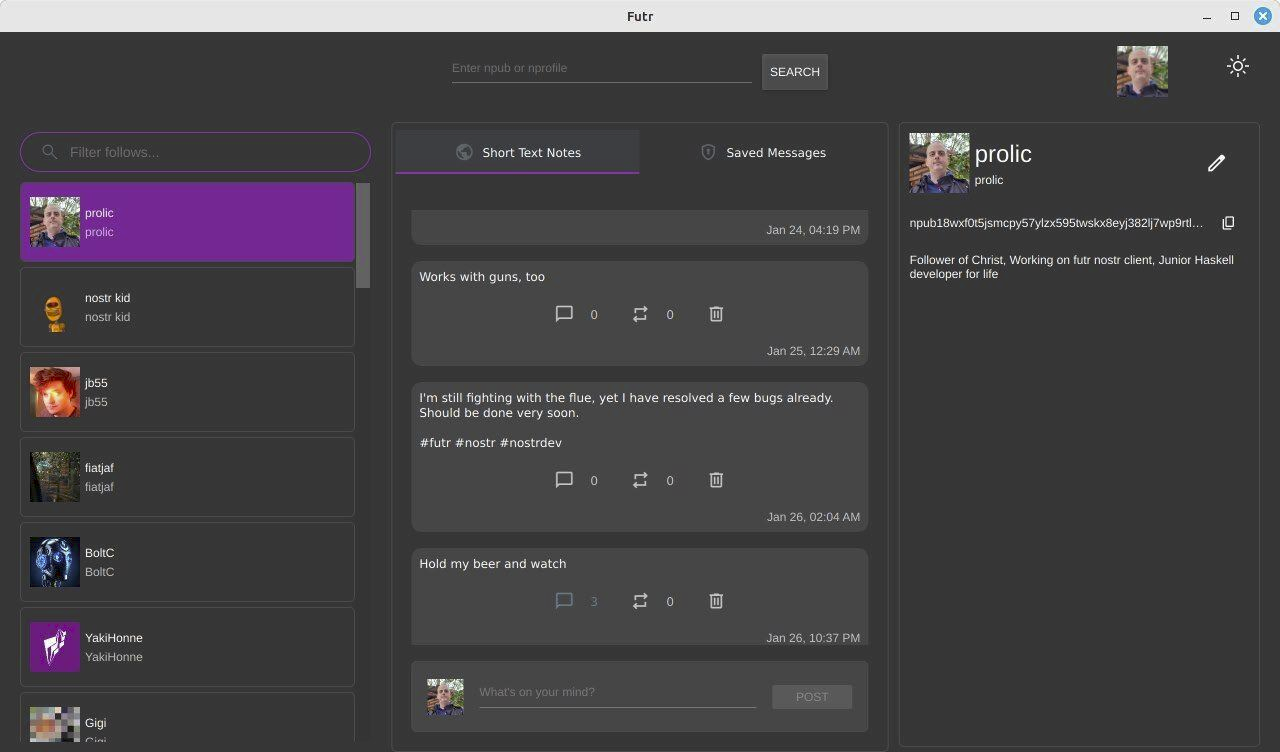The height and width of the screenshot is (752, 1280).
Task: Delete the 'Works with guns, too' note
Action: pos(716,314)
